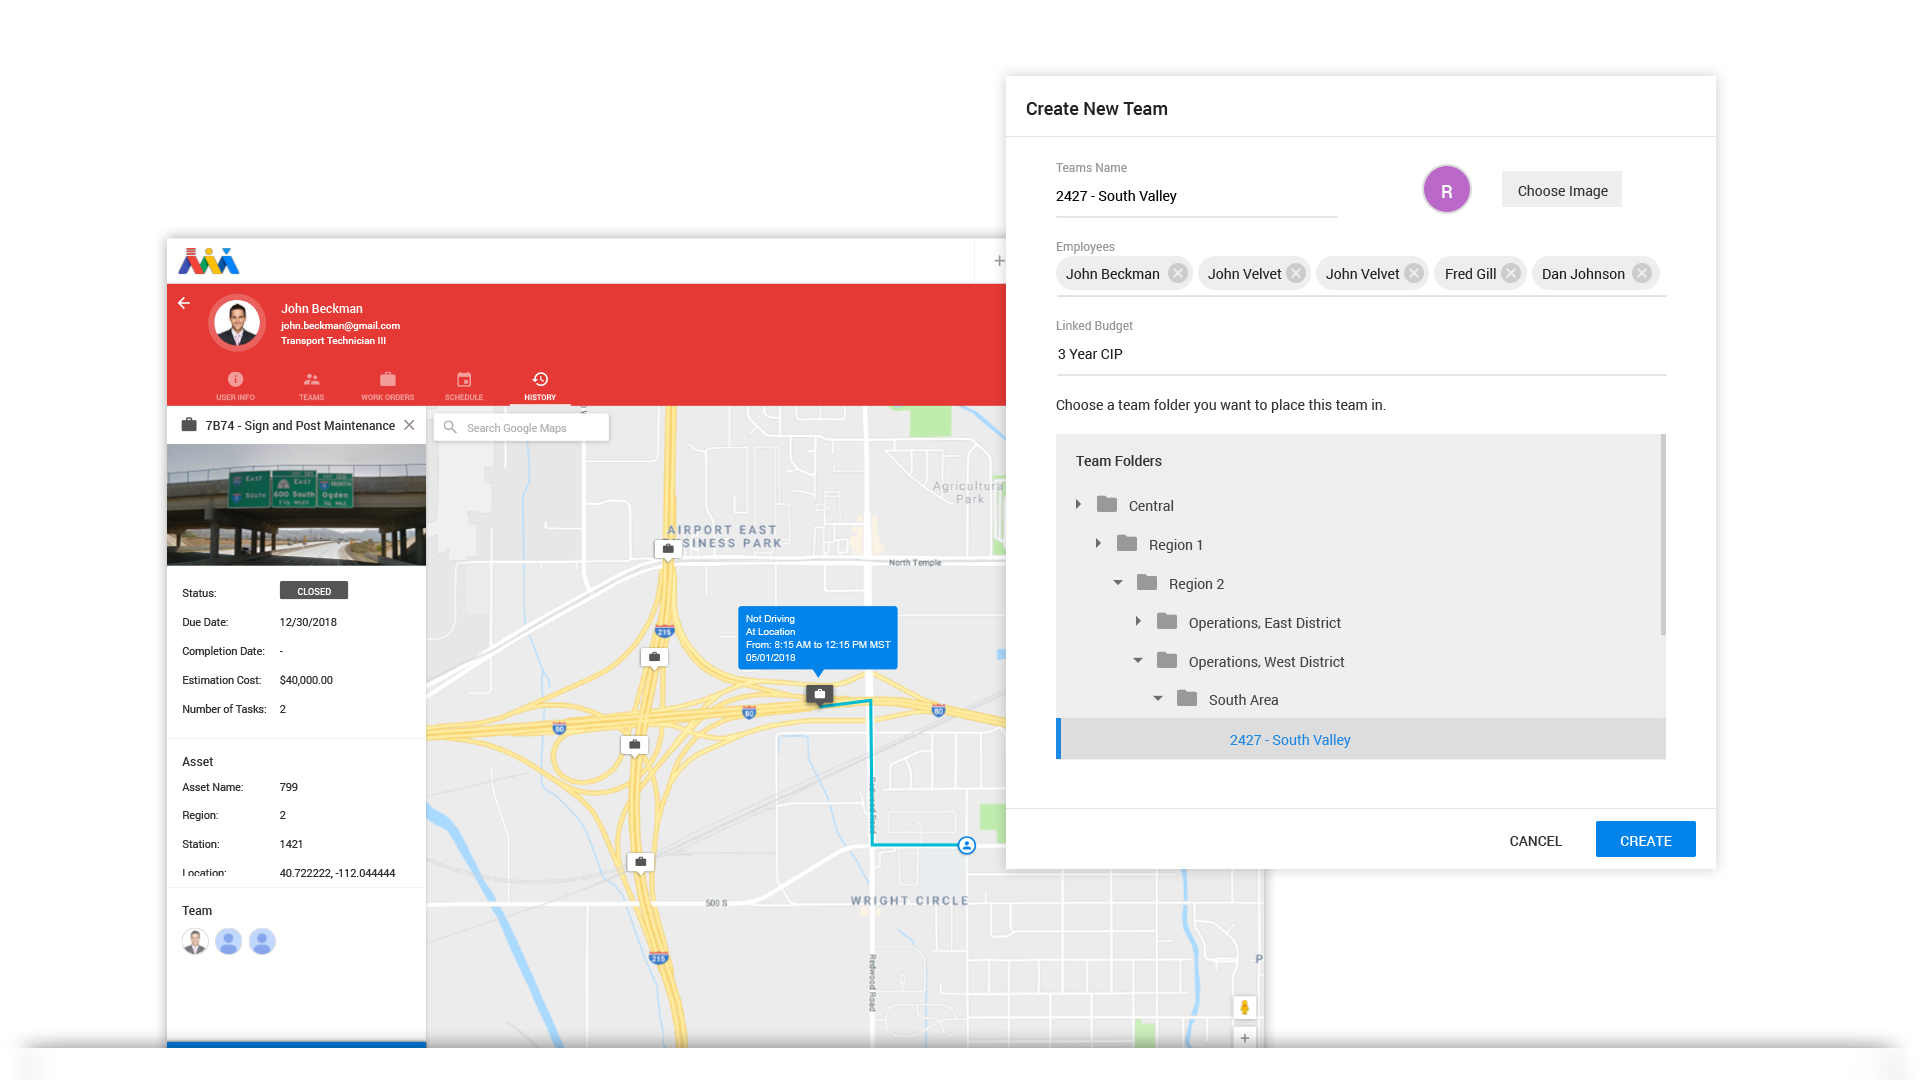Remove the second John Velvet chip
Image resolution: width=1920 pixels, height=1080 pixels.
[1414, 274]
